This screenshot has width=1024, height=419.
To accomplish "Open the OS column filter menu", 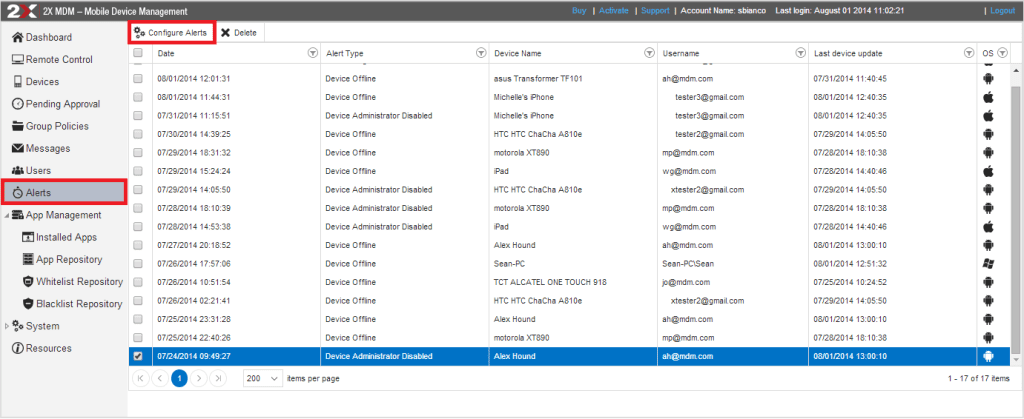I will [1002, 53].
